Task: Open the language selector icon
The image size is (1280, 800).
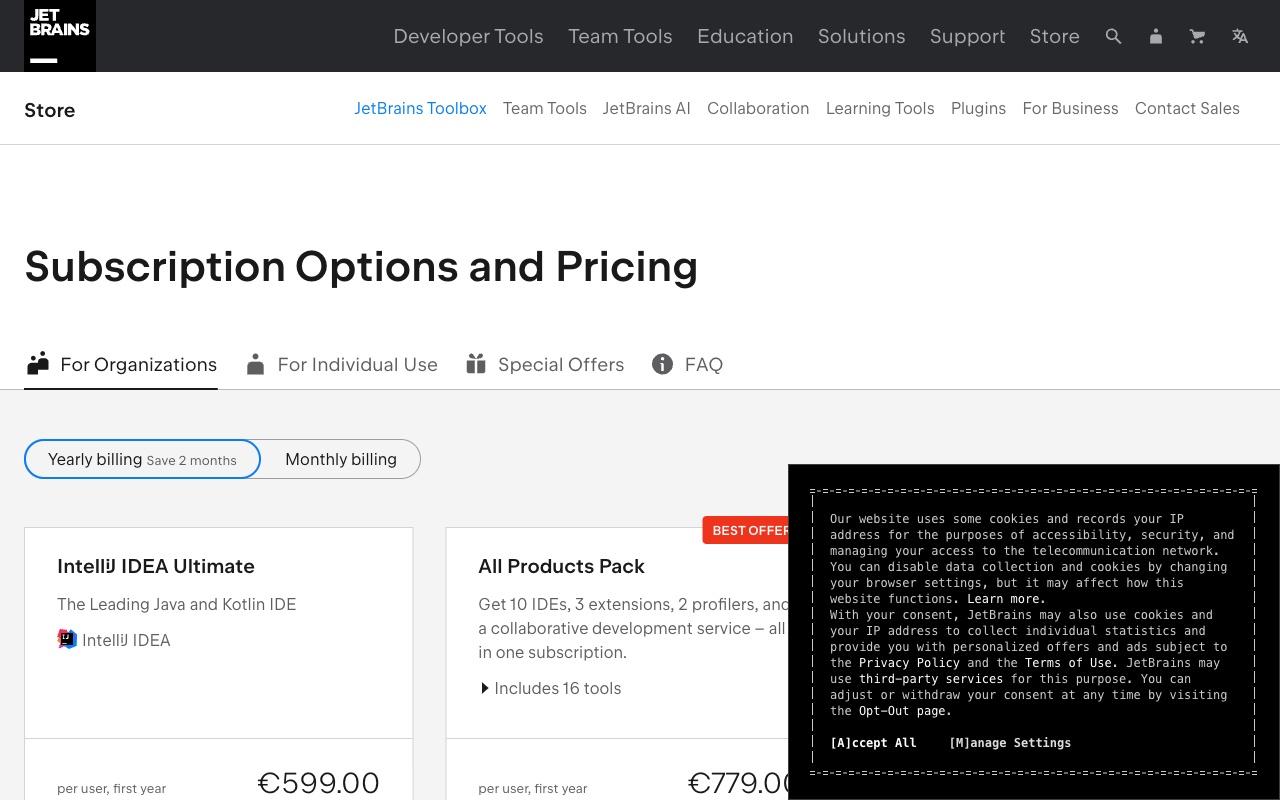Action: tap(1240, 36)
